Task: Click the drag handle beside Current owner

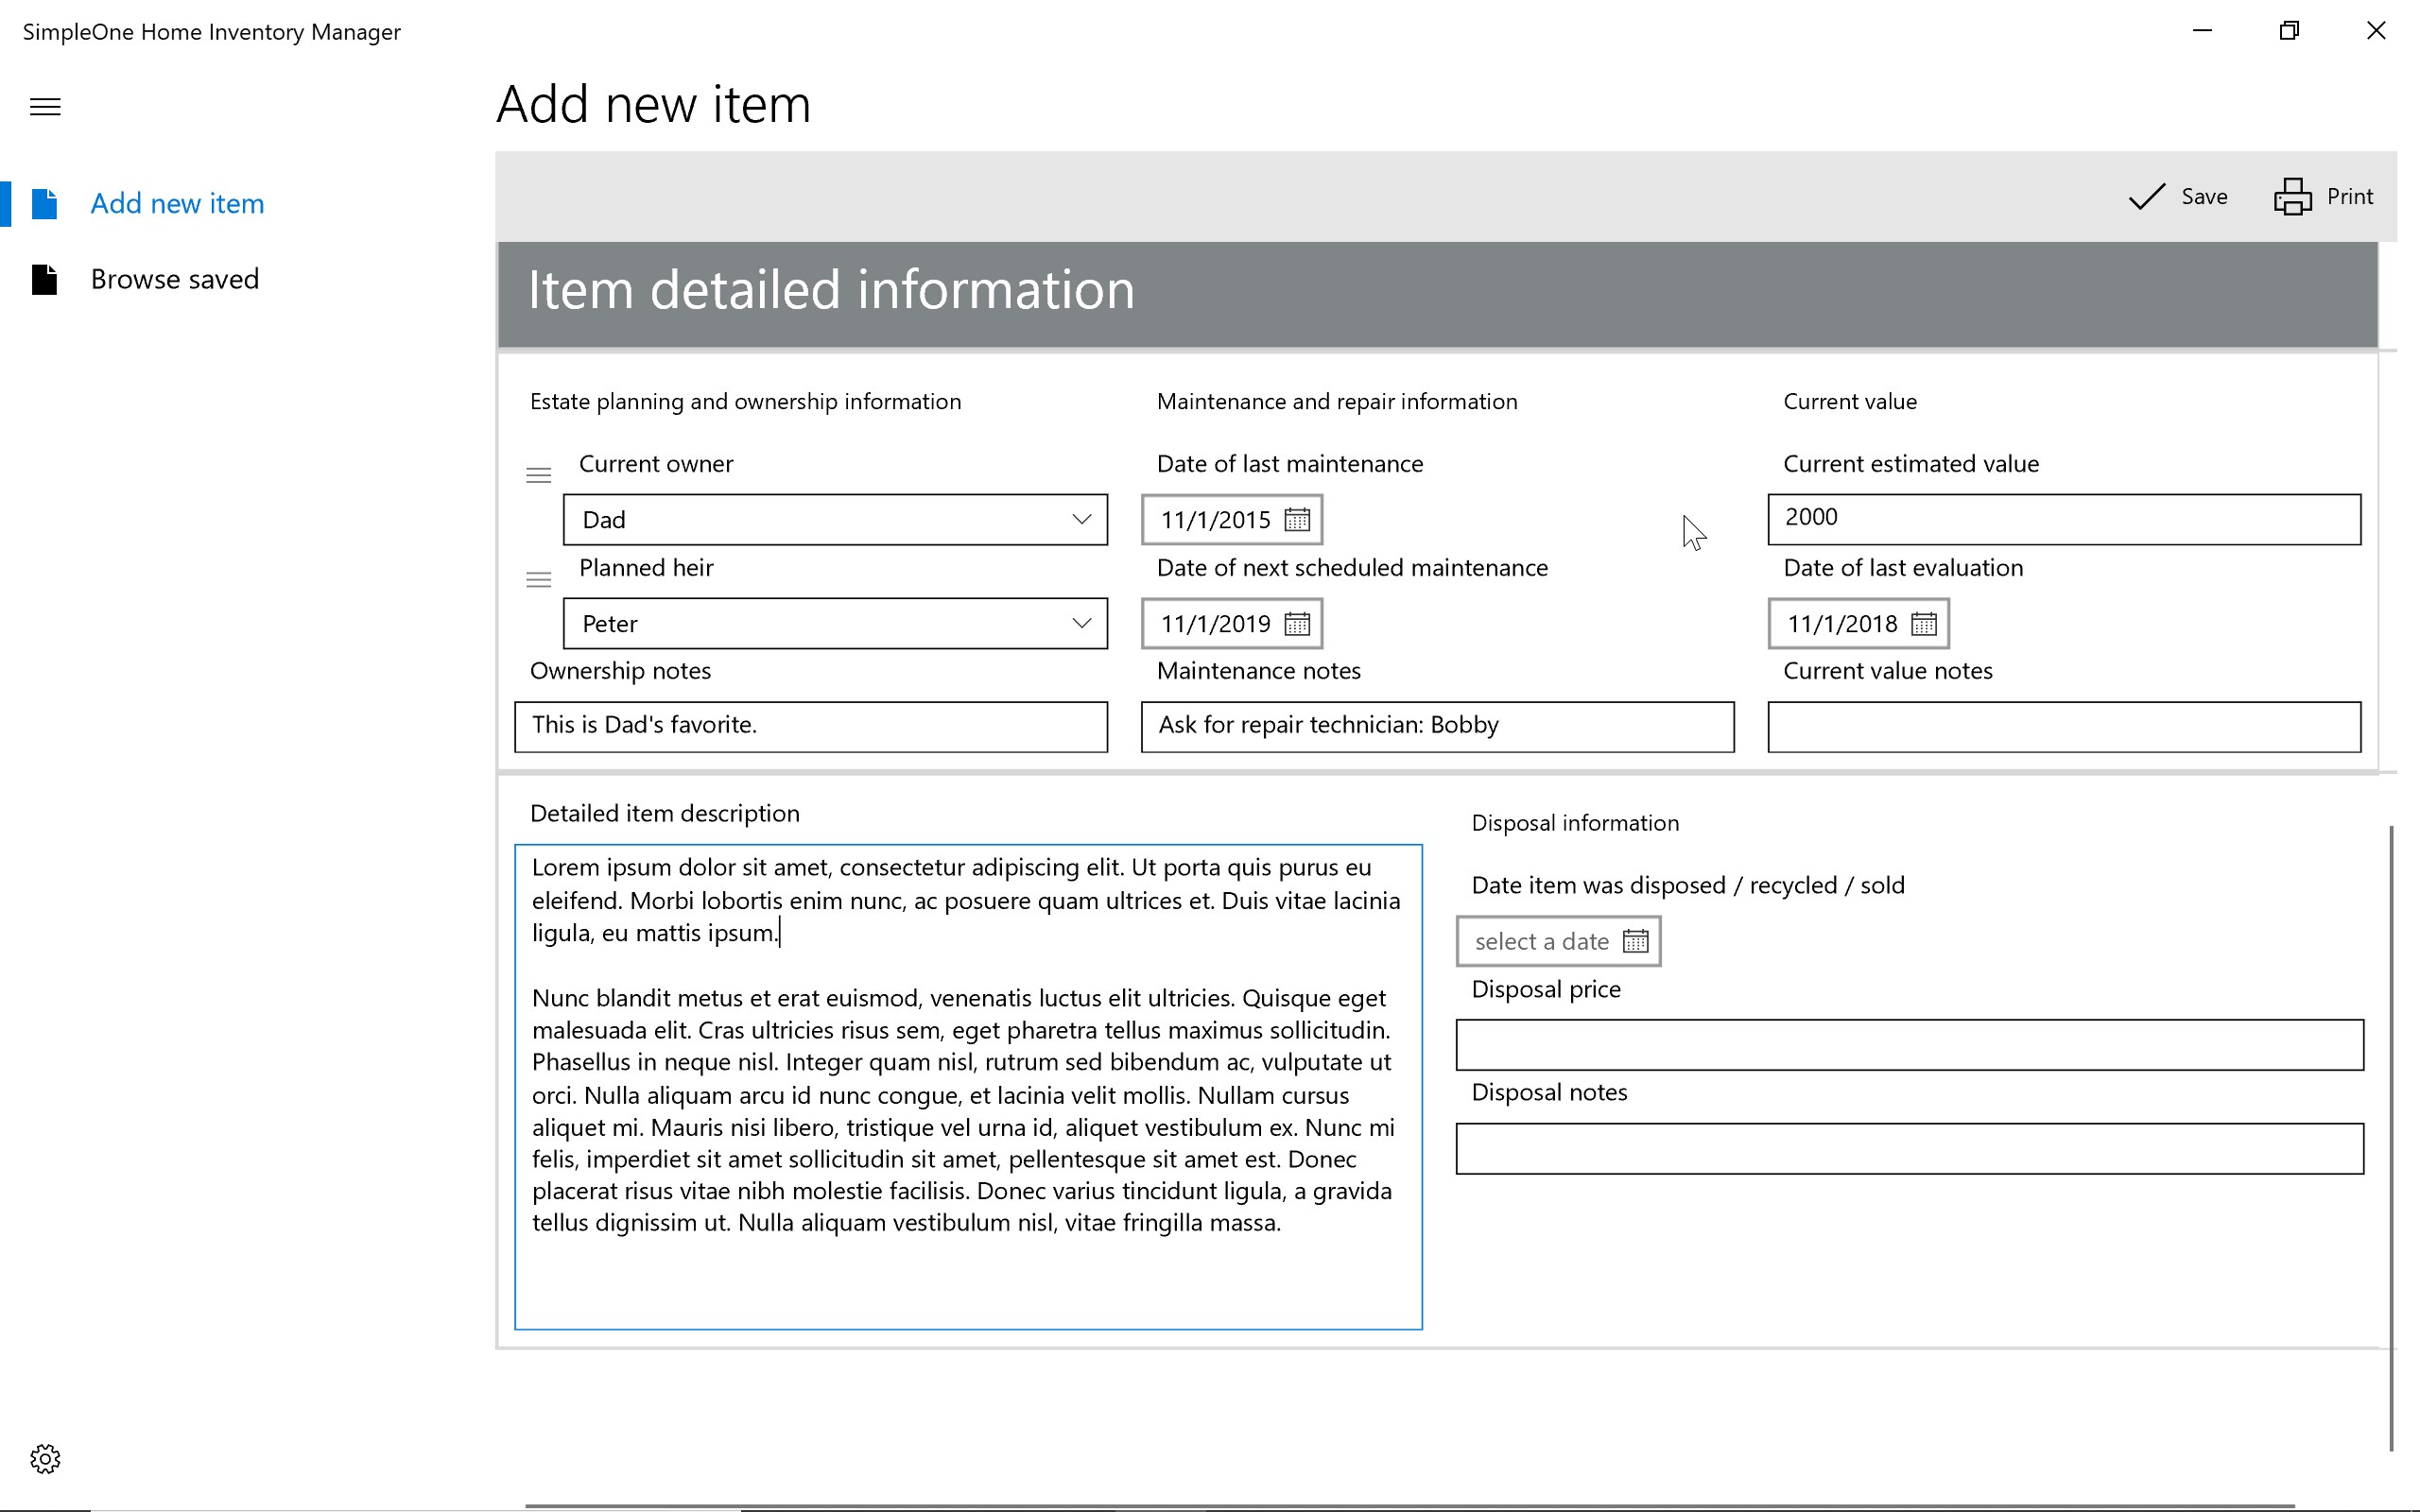Action: (539, 475)
